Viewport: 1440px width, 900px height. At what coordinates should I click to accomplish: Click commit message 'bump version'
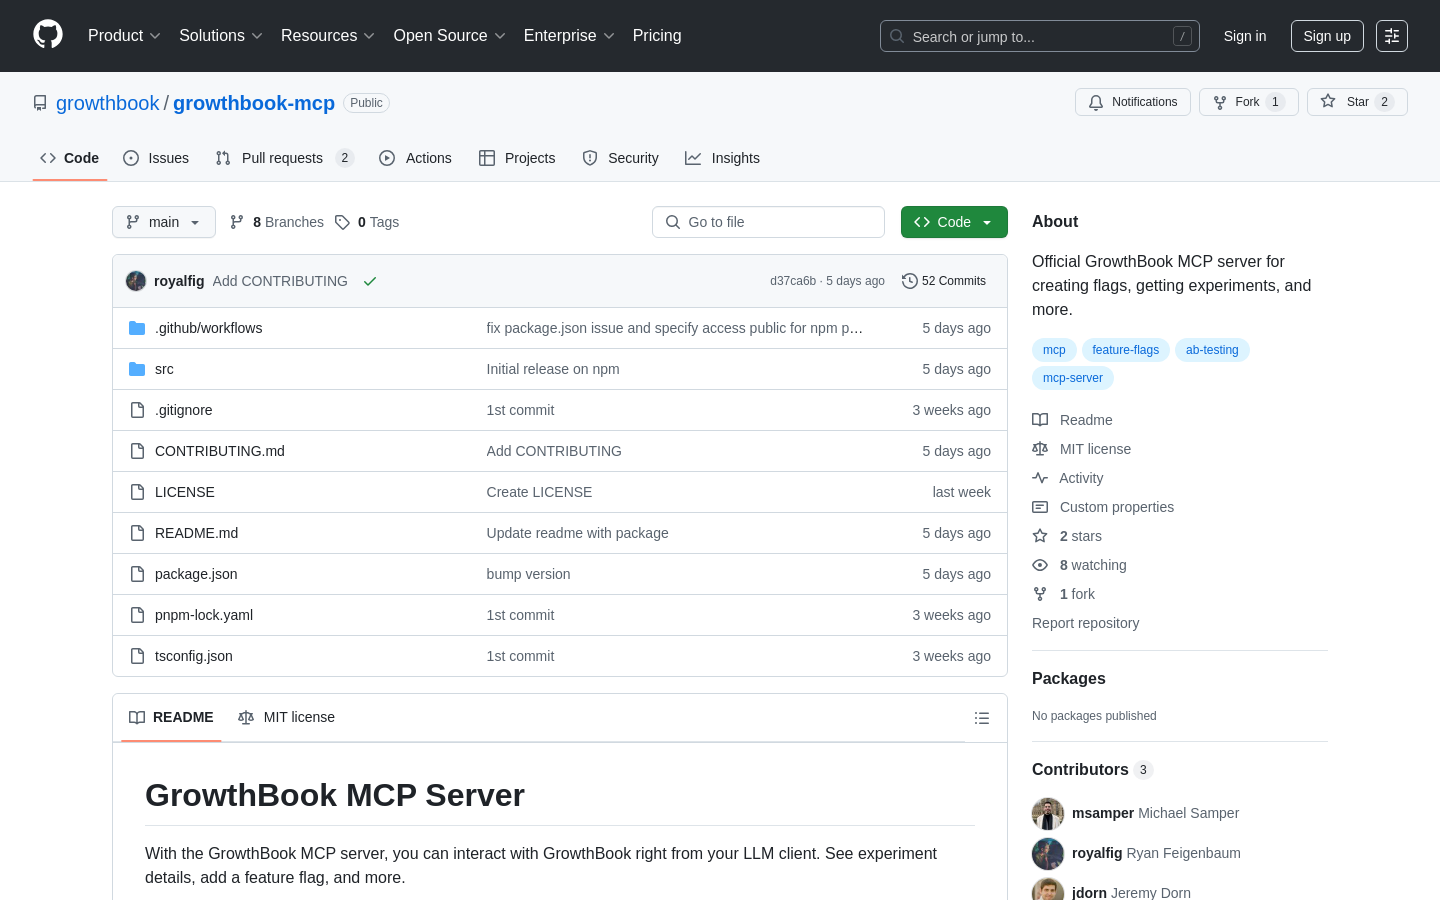click(528, 574)
